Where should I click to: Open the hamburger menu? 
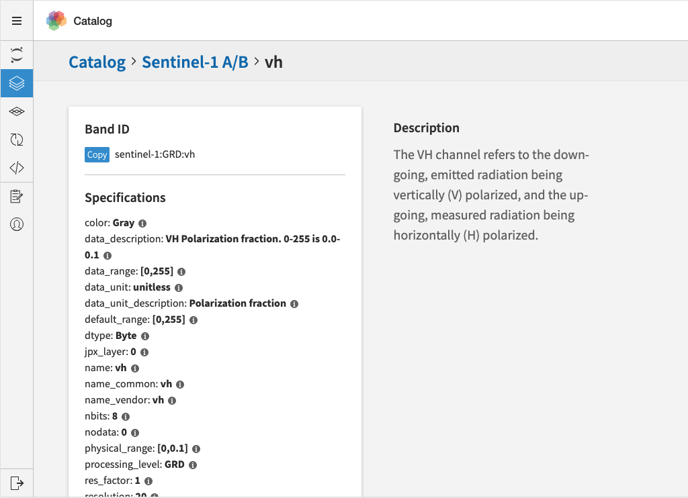[x=17, y=20]
